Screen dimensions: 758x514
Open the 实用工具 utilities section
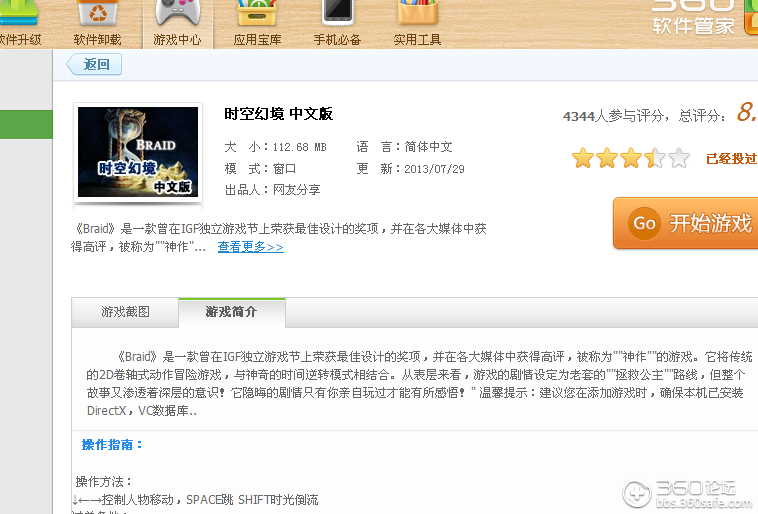[417, 24]
